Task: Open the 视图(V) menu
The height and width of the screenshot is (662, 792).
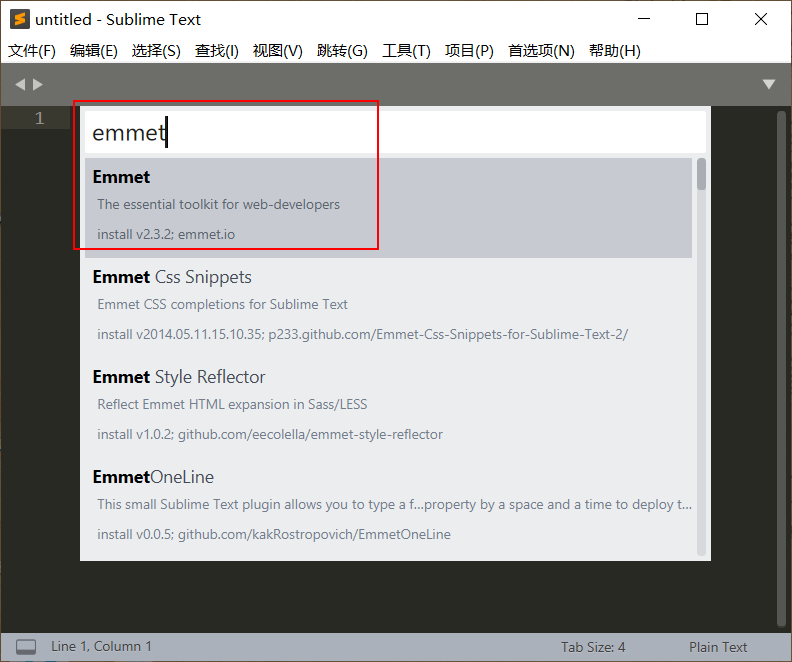Action: [278, 51]
